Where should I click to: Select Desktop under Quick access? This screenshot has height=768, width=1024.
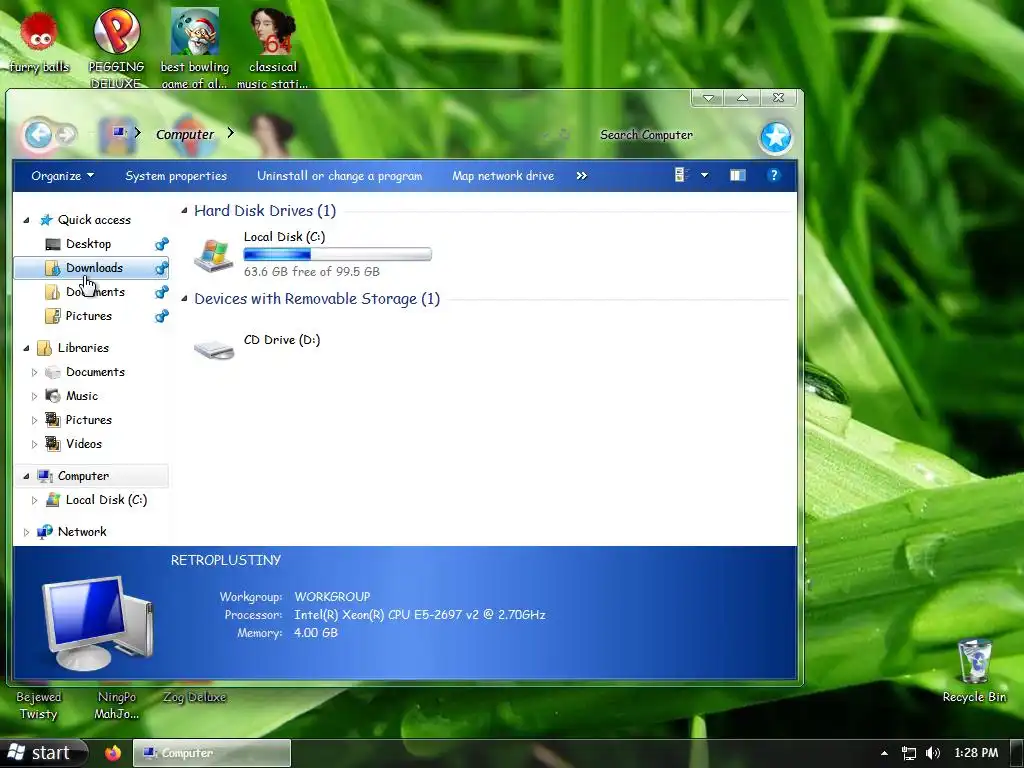coord(88,244)
